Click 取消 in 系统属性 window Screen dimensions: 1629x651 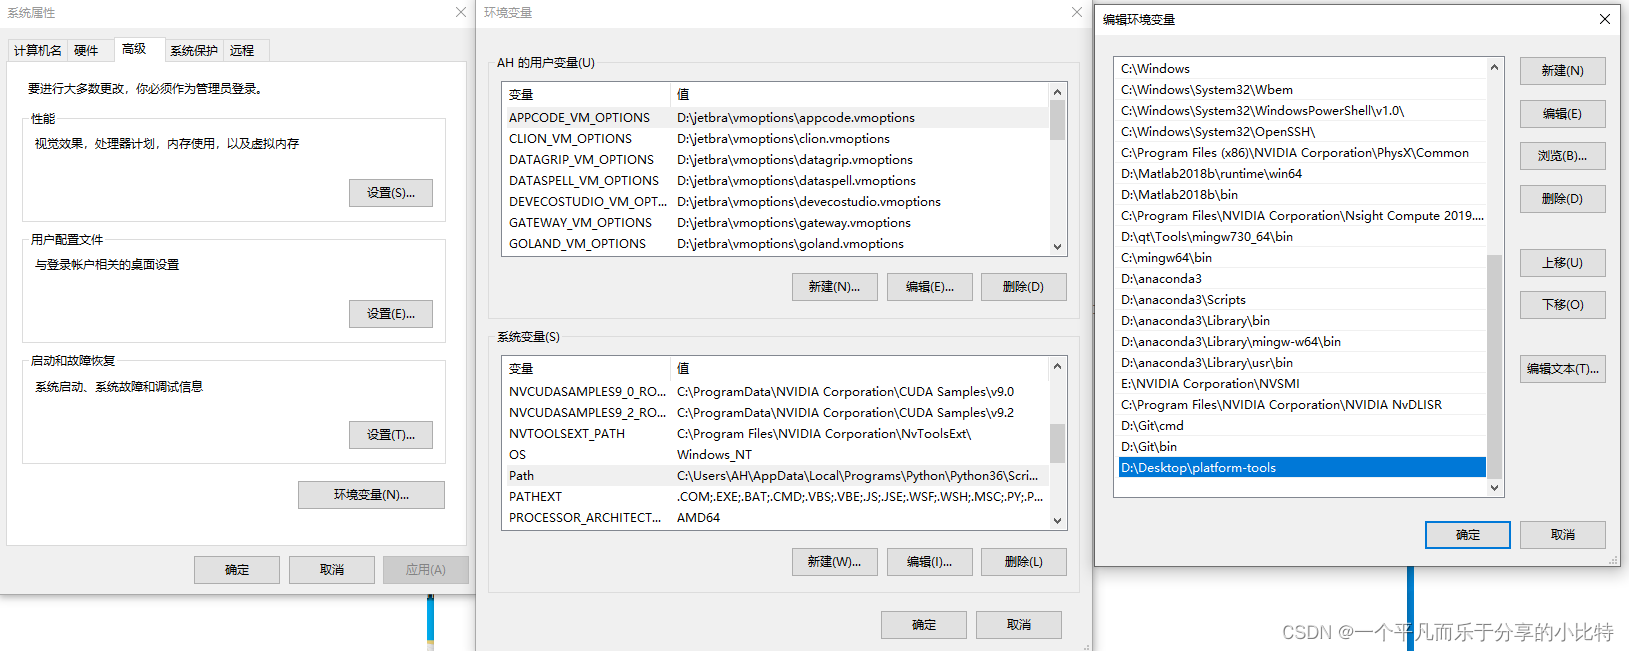click(x=332, y=570)
